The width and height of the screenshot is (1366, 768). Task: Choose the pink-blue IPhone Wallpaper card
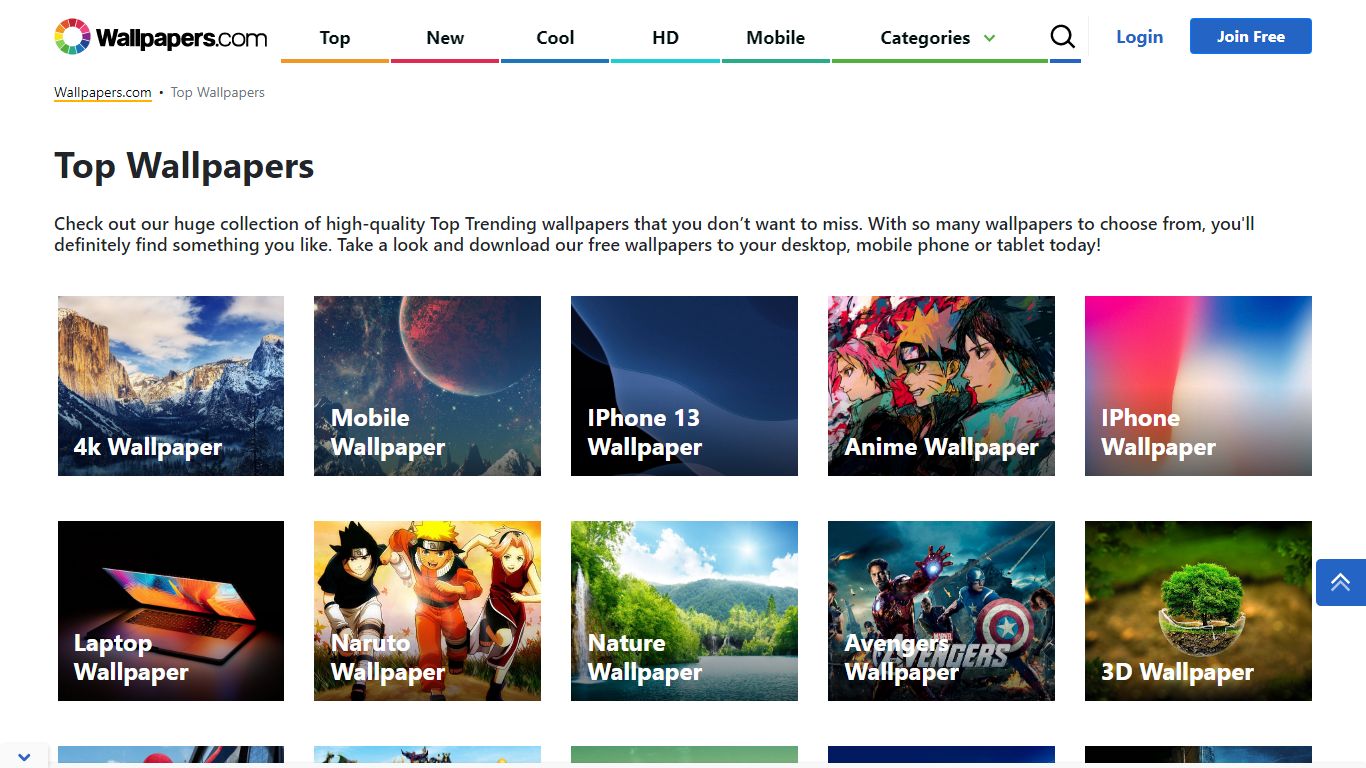(x=1198, y=386)
